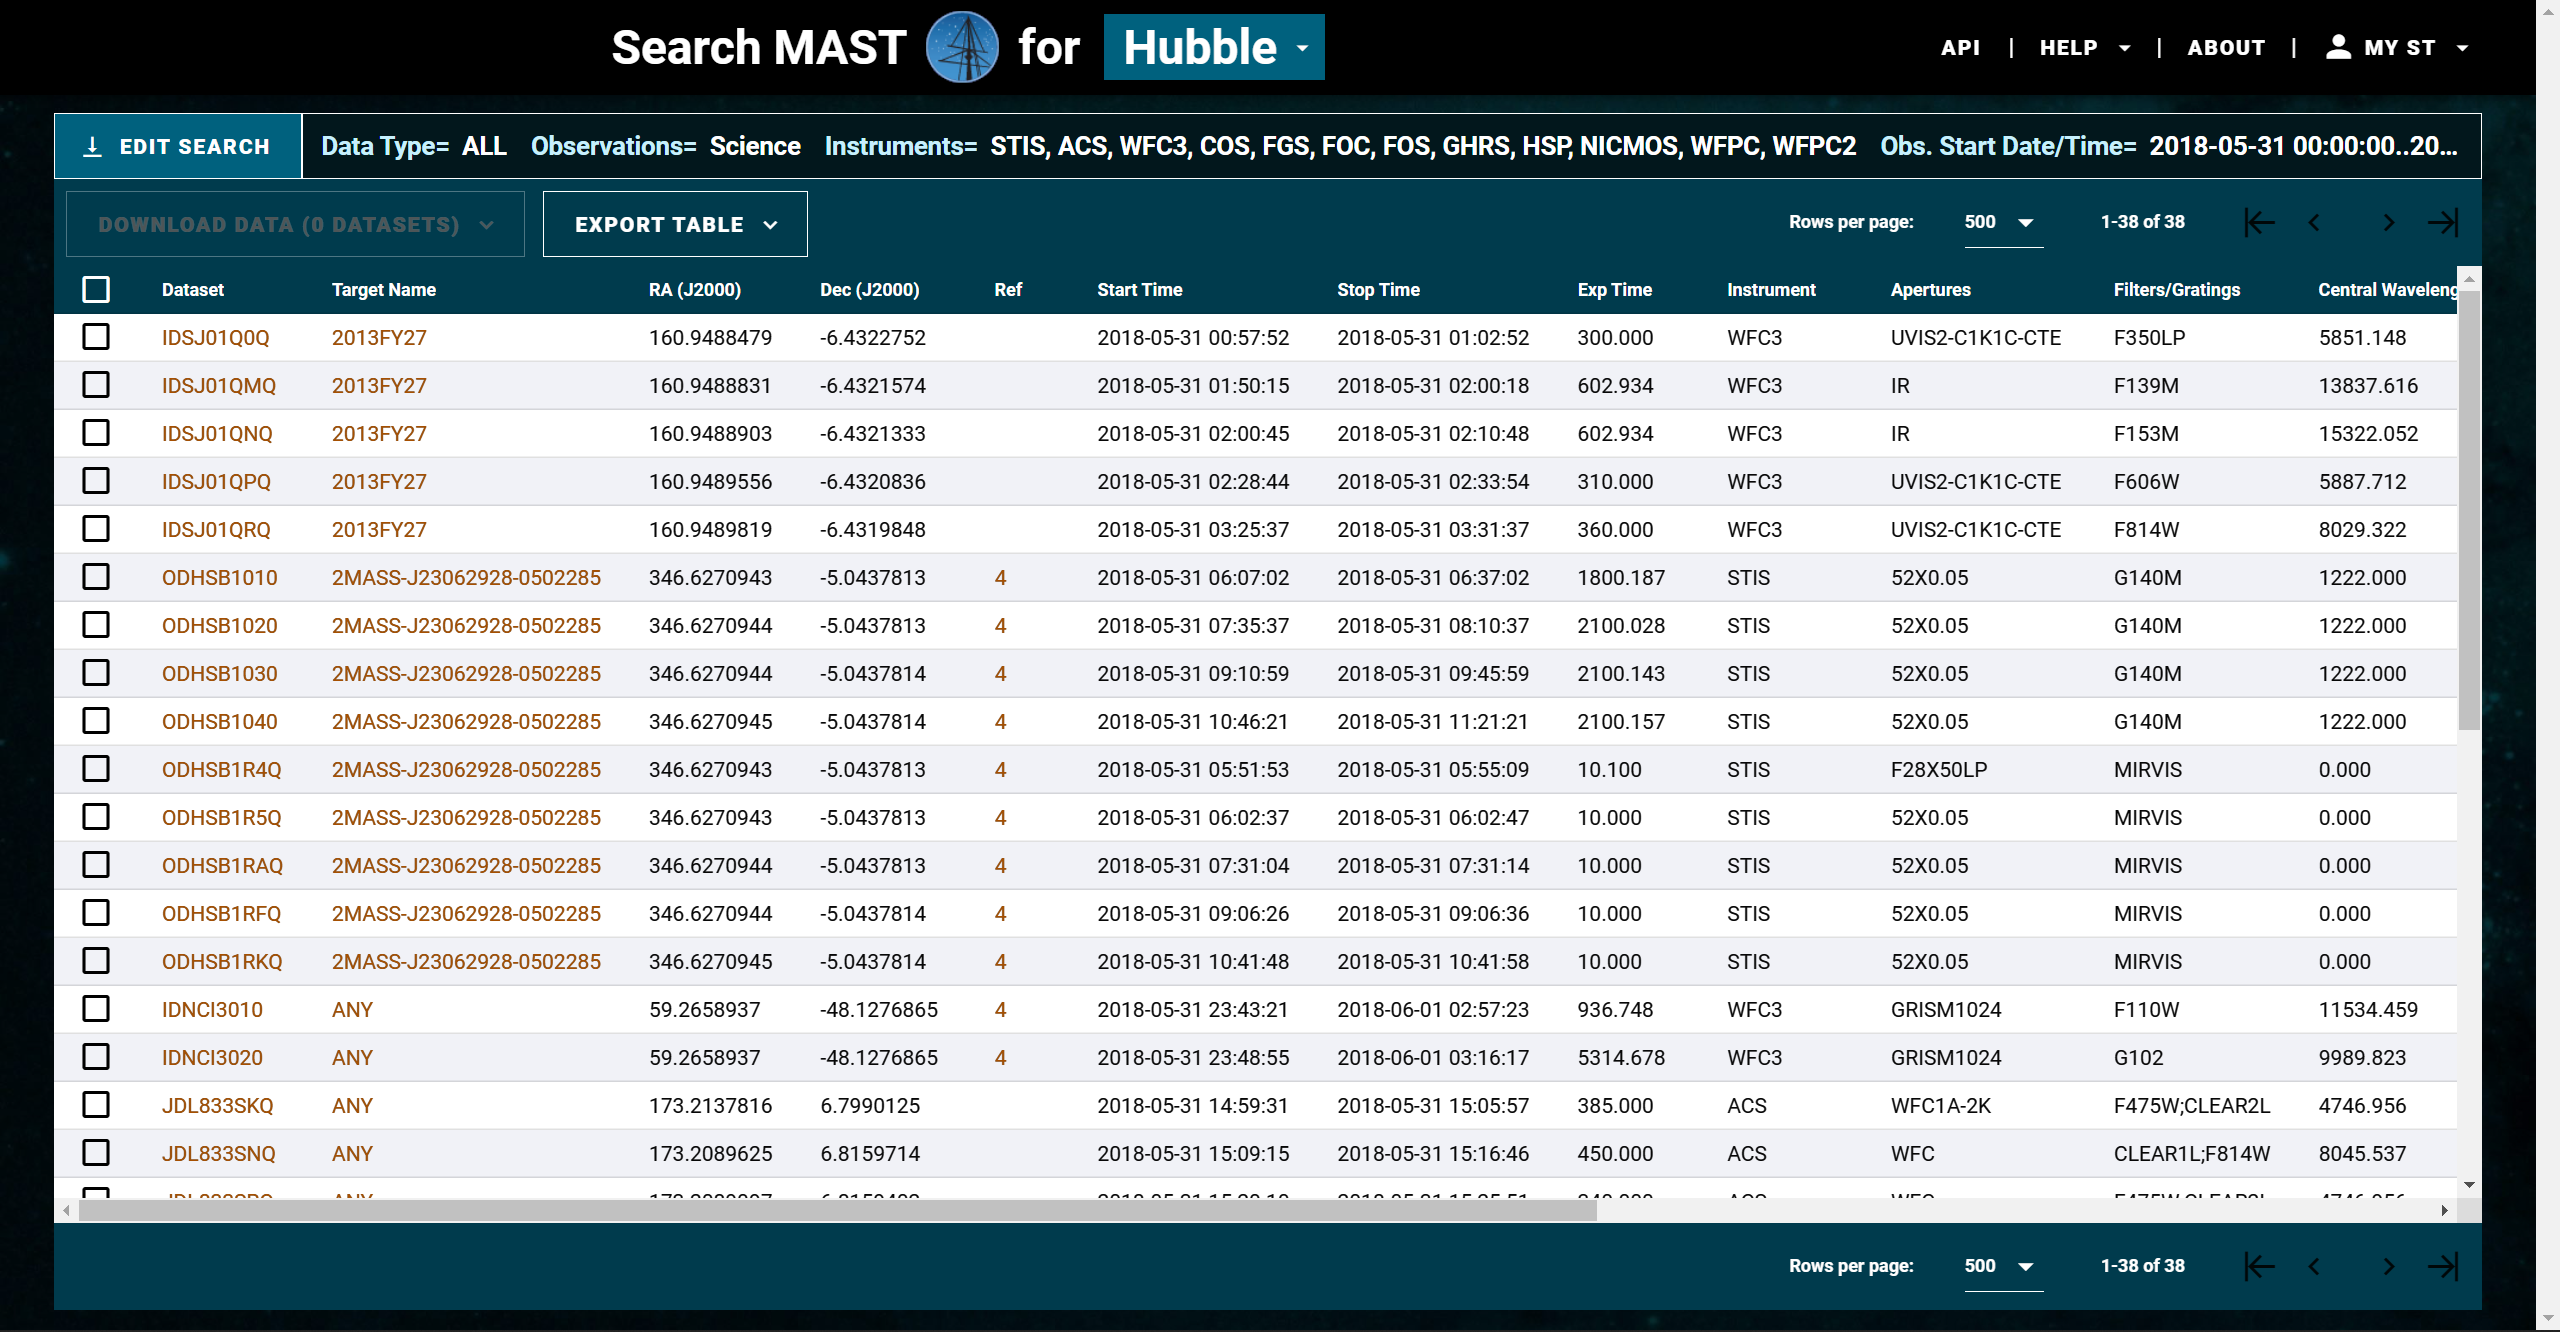Go to previous page using bottom pagination

pos(2314,1266)
